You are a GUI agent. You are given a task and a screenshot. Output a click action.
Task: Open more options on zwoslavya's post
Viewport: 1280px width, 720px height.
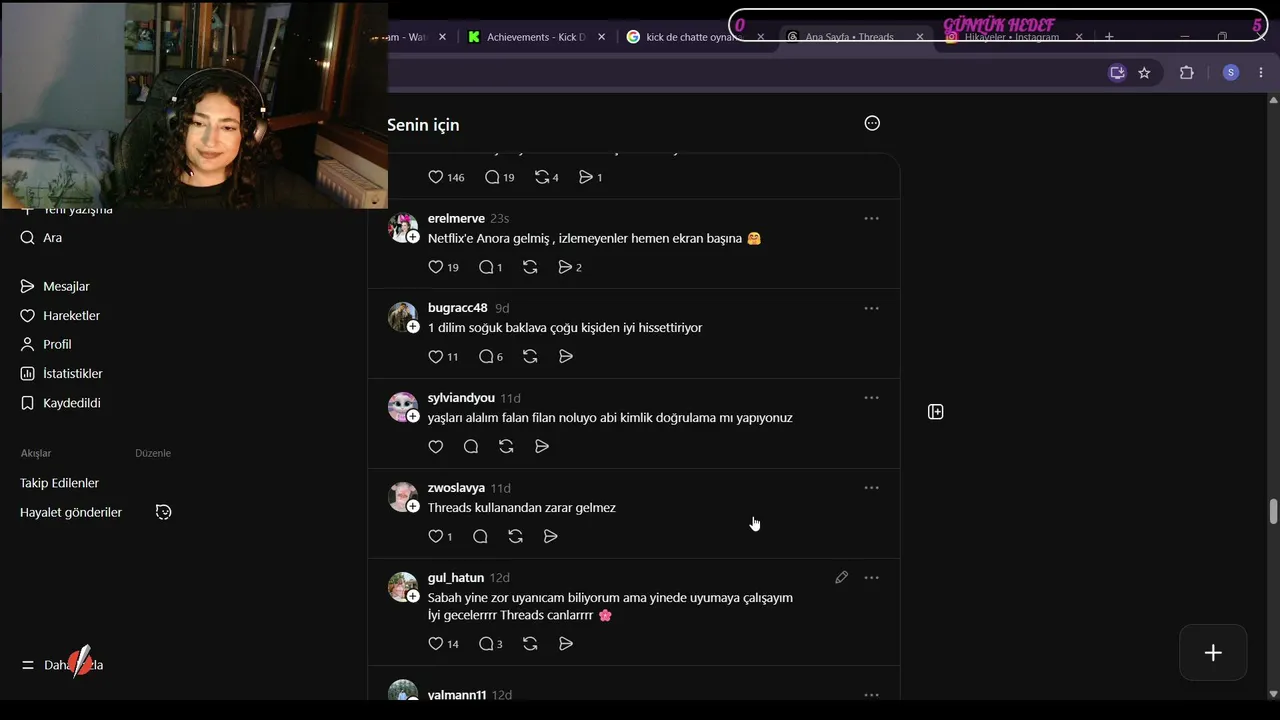872,488
